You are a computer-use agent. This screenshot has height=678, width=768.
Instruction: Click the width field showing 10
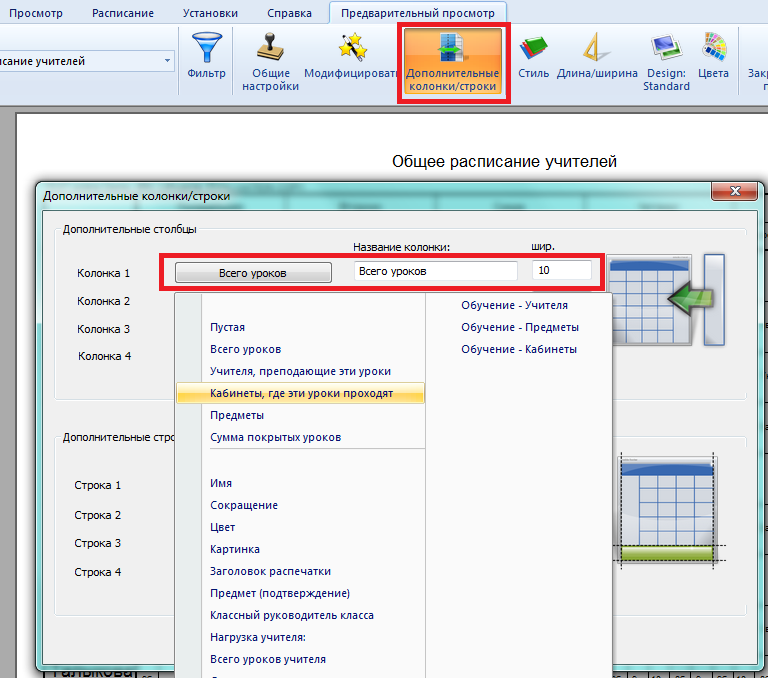[561, 271]
